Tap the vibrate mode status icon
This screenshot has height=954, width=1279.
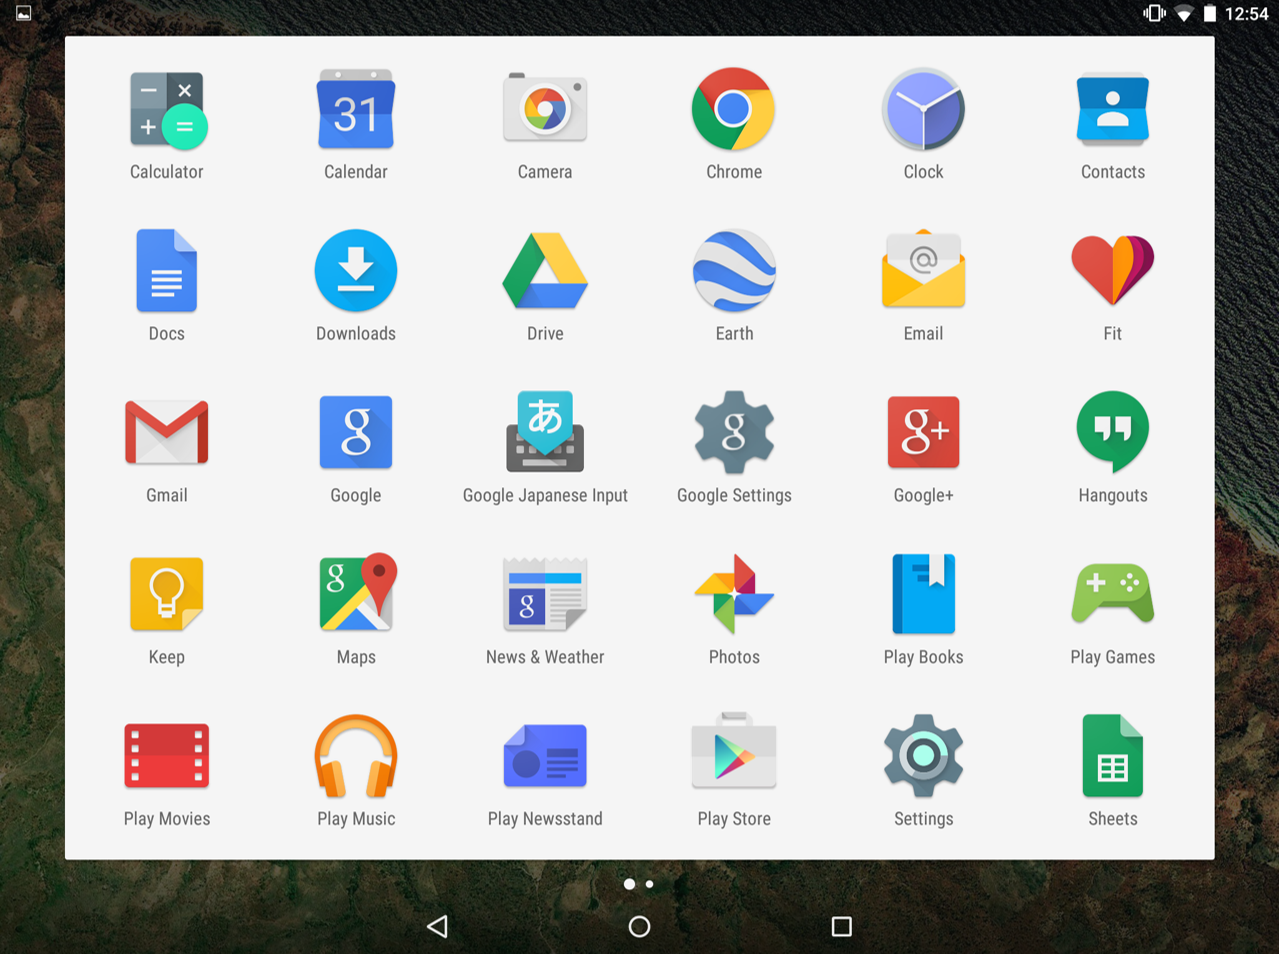pyautogui.click(x=1155, y=13)
